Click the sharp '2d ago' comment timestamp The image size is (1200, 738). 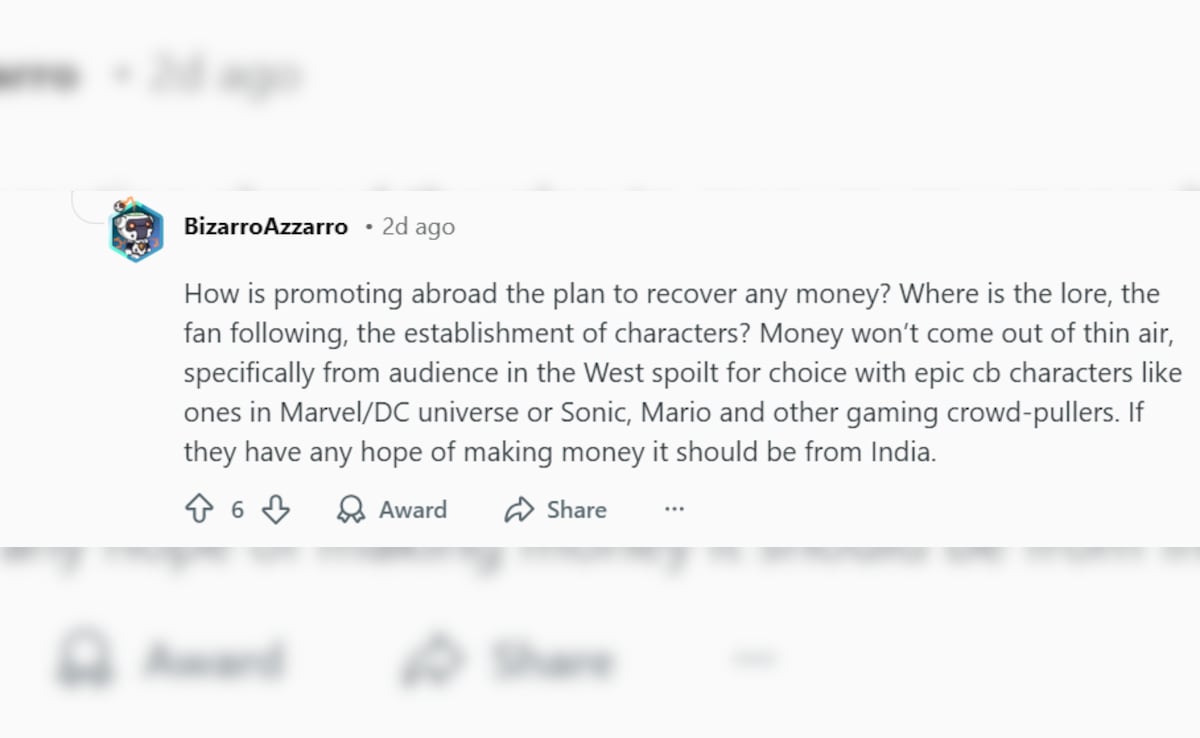tap(418, 227)
